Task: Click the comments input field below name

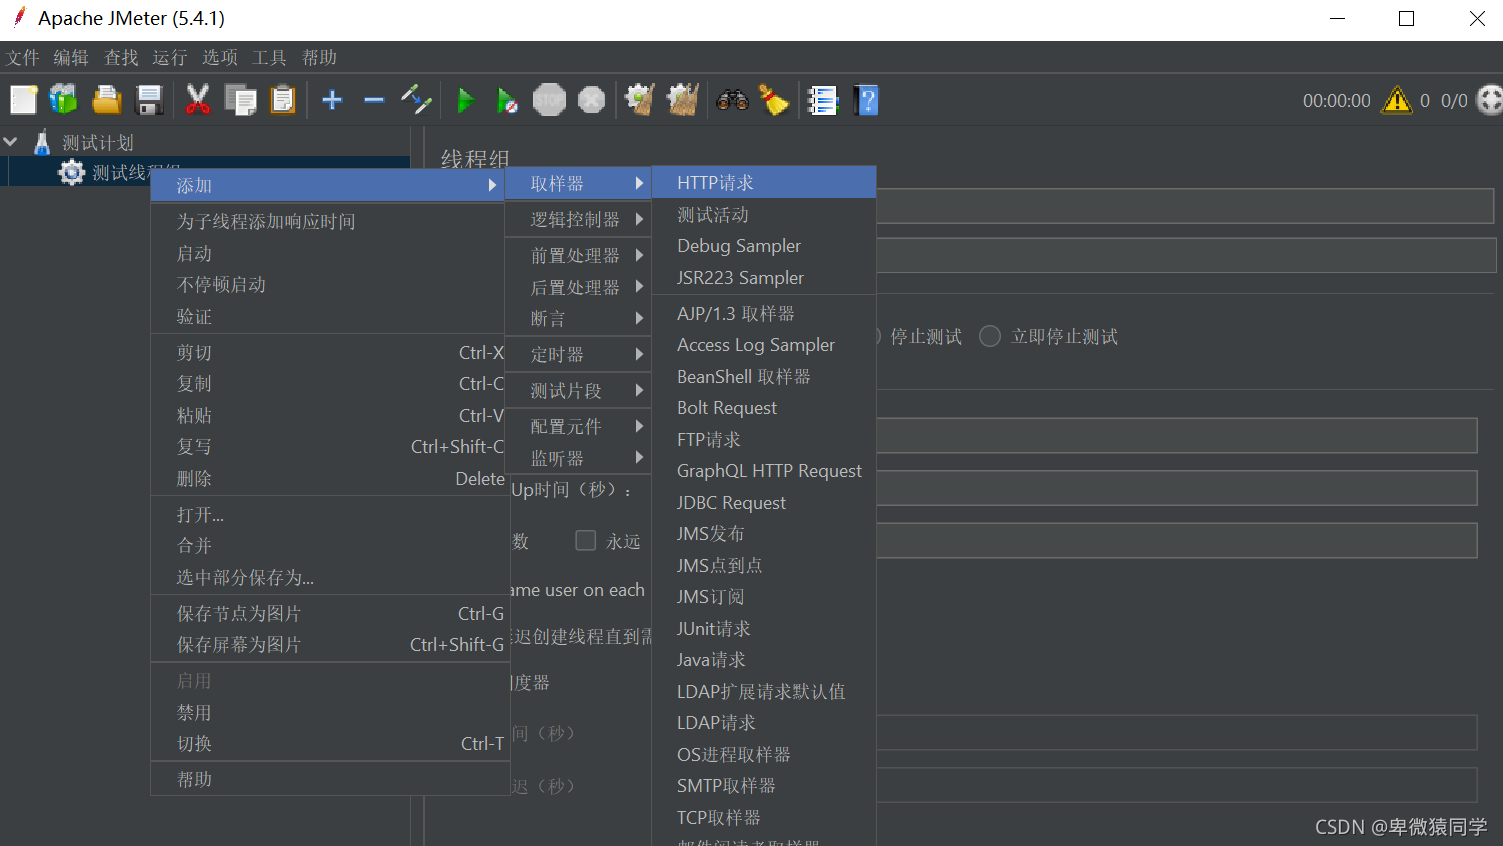Action: [x=1186, y=255]
